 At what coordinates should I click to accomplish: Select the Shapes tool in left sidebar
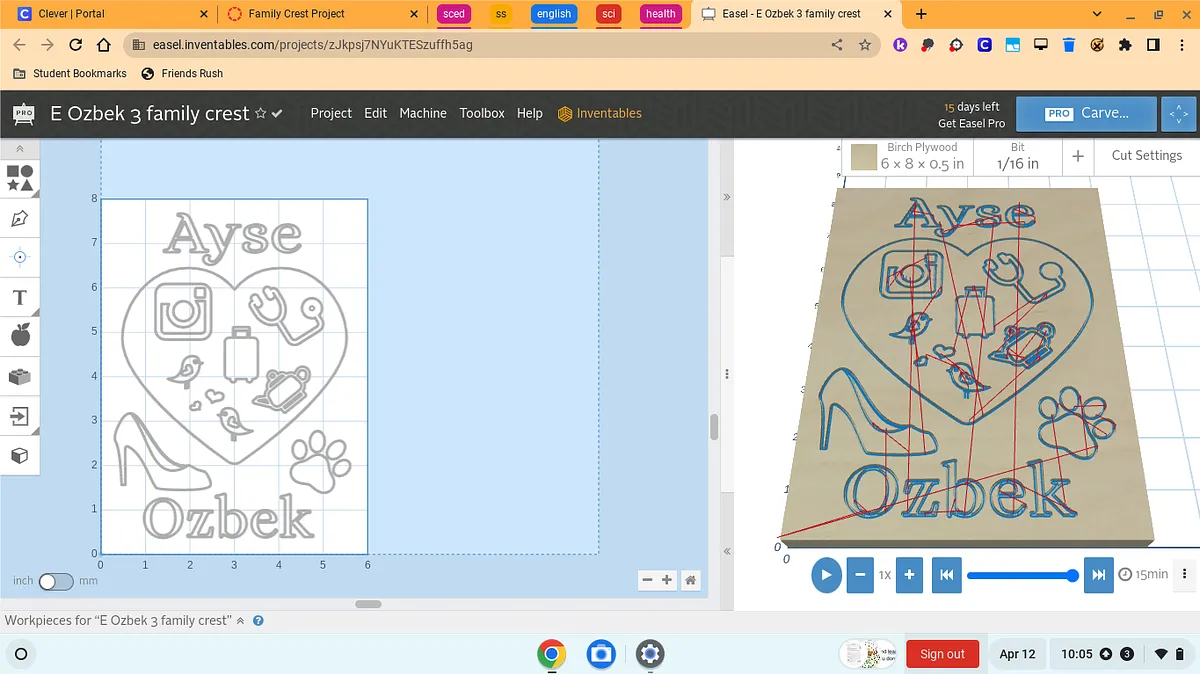tap(20, 178)
